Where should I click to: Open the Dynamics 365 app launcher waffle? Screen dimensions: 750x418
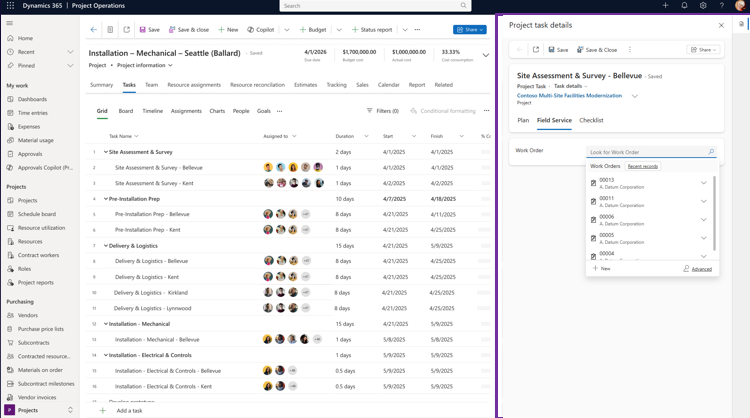[10, 6]
